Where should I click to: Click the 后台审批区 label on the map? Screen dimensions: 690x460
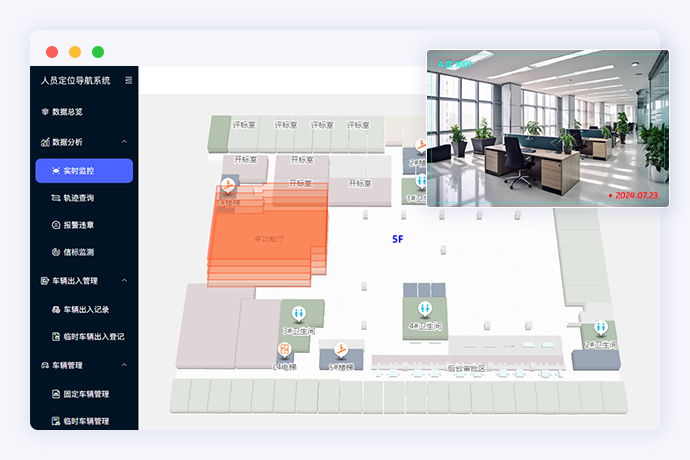click(x=466, y=368)
